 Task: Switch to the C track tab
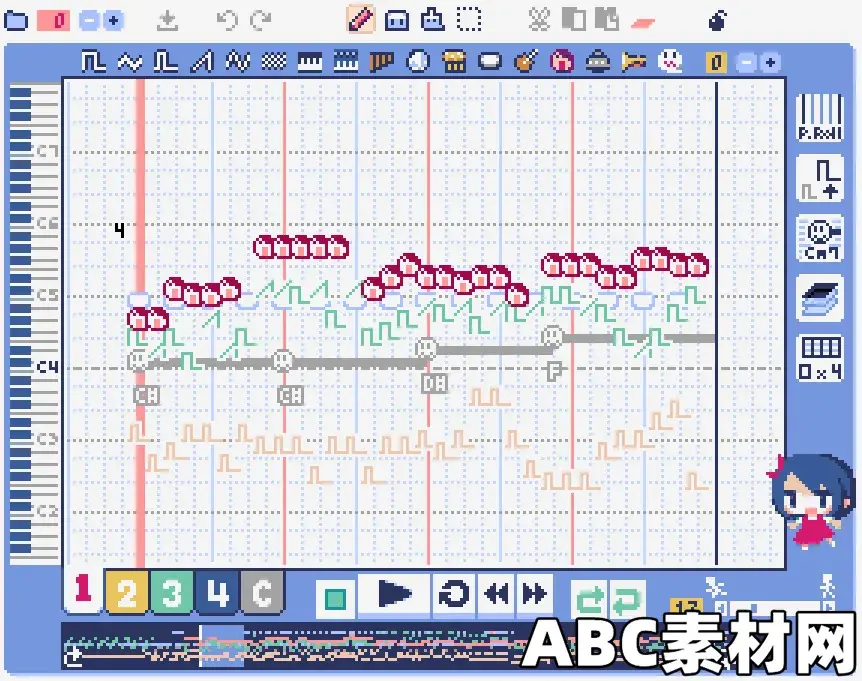pos(261,593)
